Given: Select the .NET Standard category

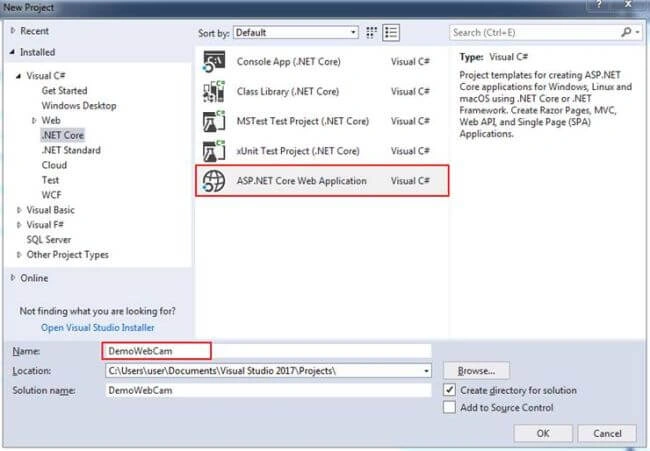Looking at the screenshot, I should click(71, 150).
